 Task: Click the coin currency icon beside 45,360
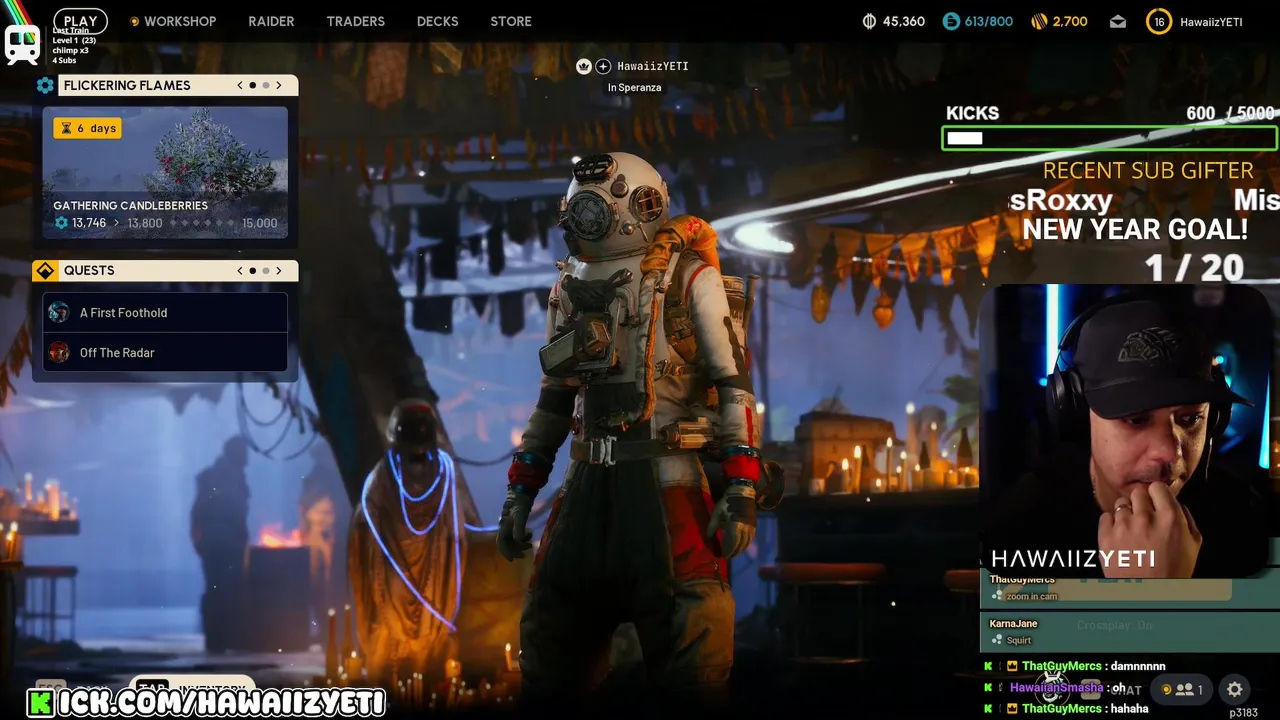[x=869, y=21]
